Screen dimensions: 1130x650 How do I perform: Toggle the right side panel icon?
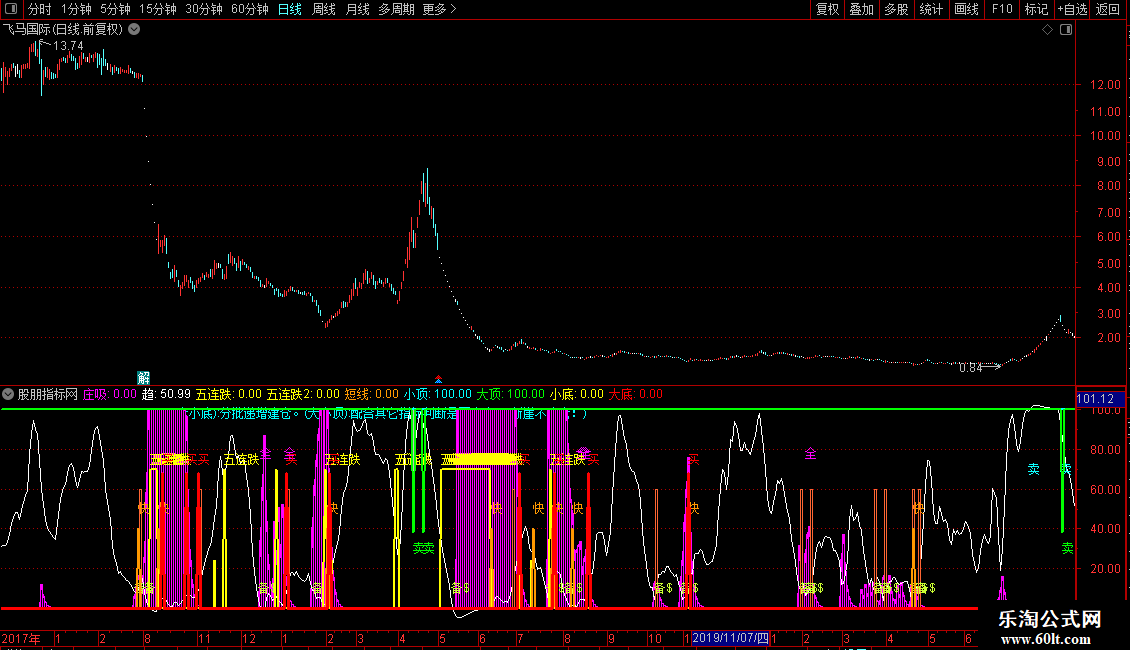click(1066, 30)
